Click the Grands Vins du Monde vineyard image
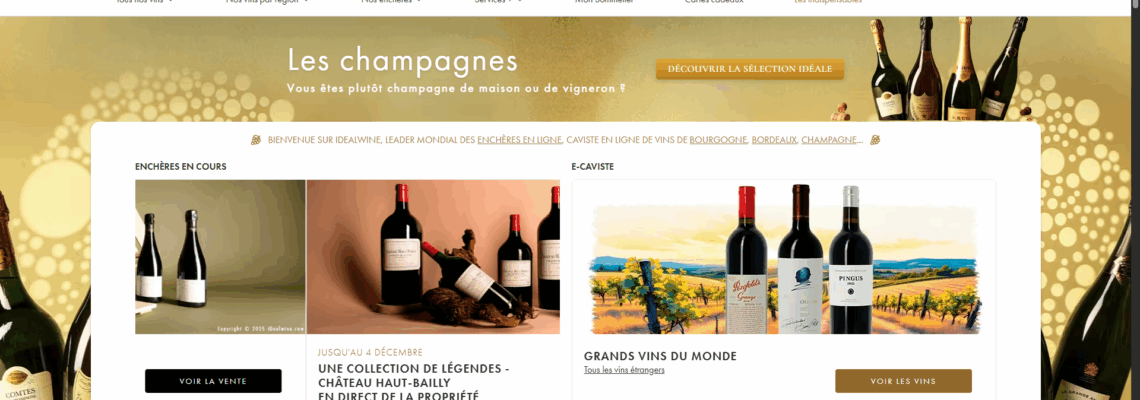This screenshot has width=1140, height=400. pos(784,260)
